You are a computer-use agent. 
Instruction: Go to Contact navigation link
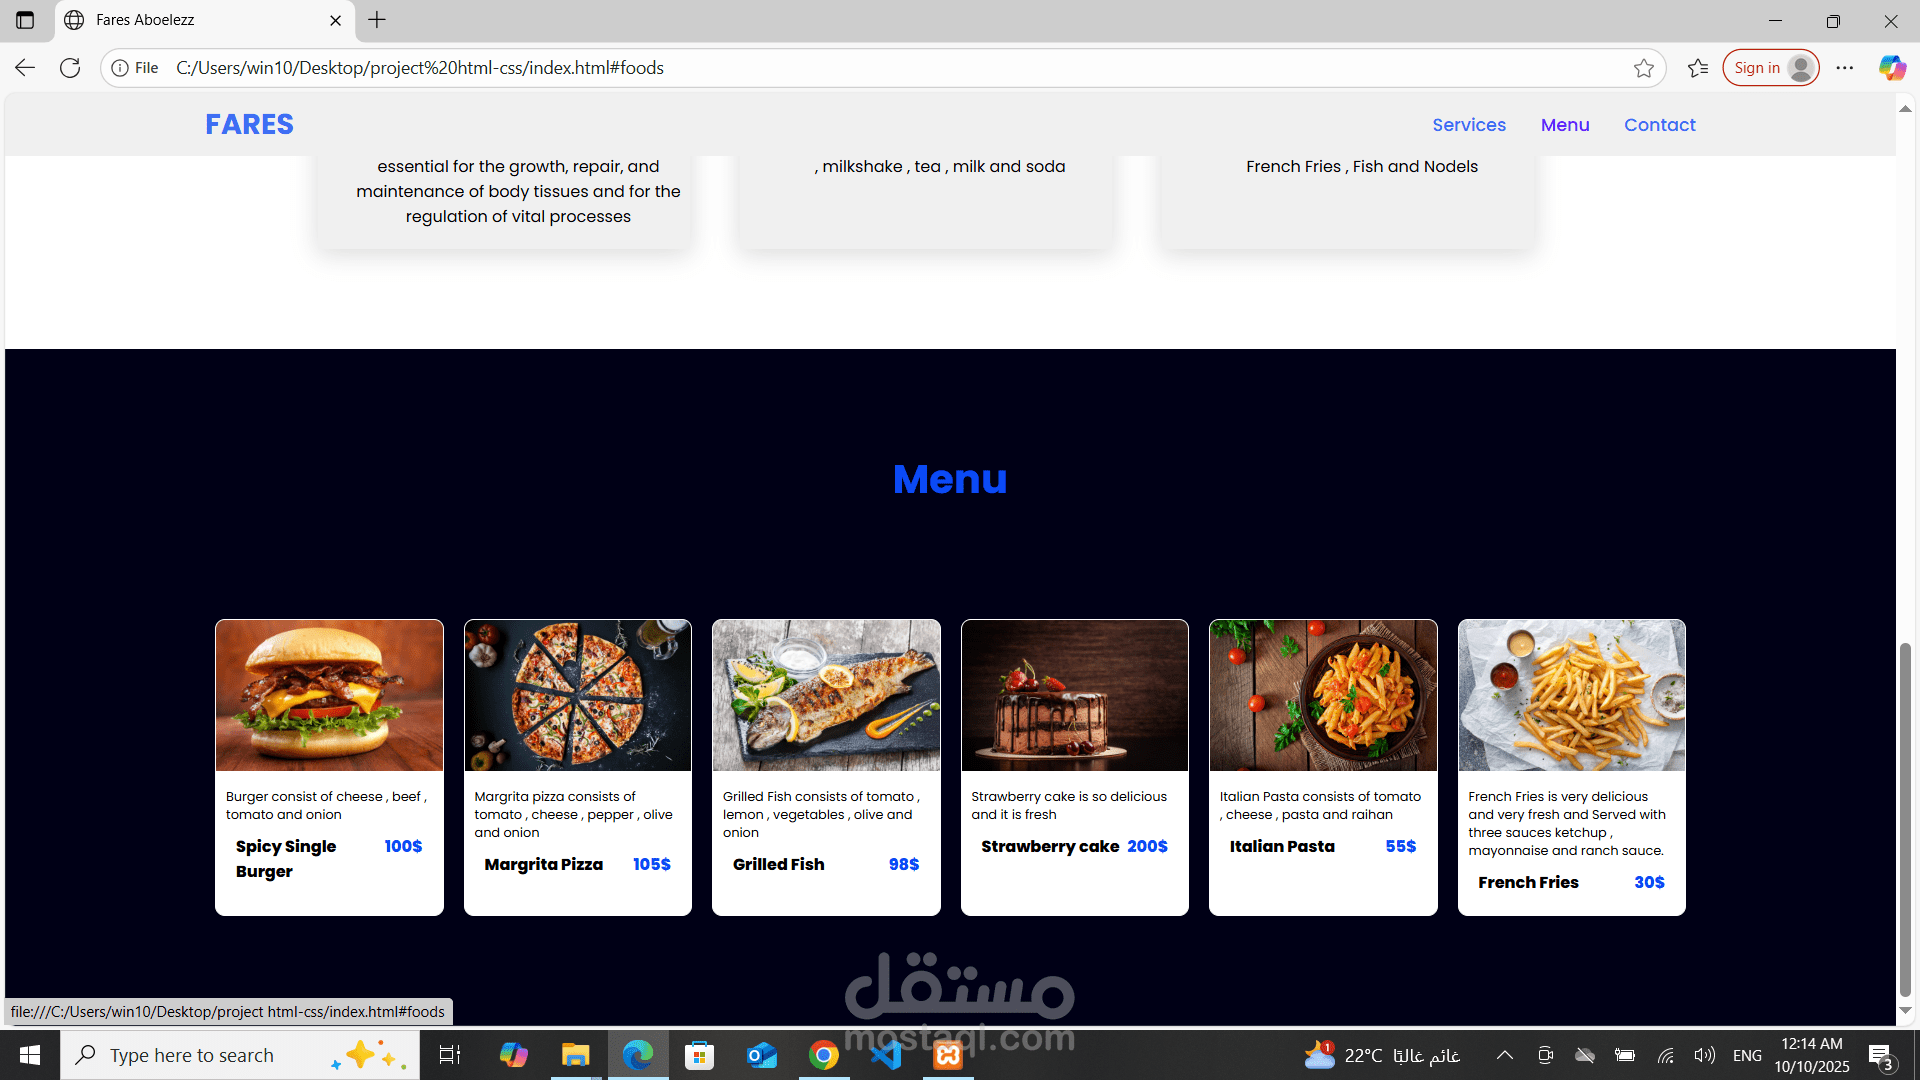coord(1659,125)
